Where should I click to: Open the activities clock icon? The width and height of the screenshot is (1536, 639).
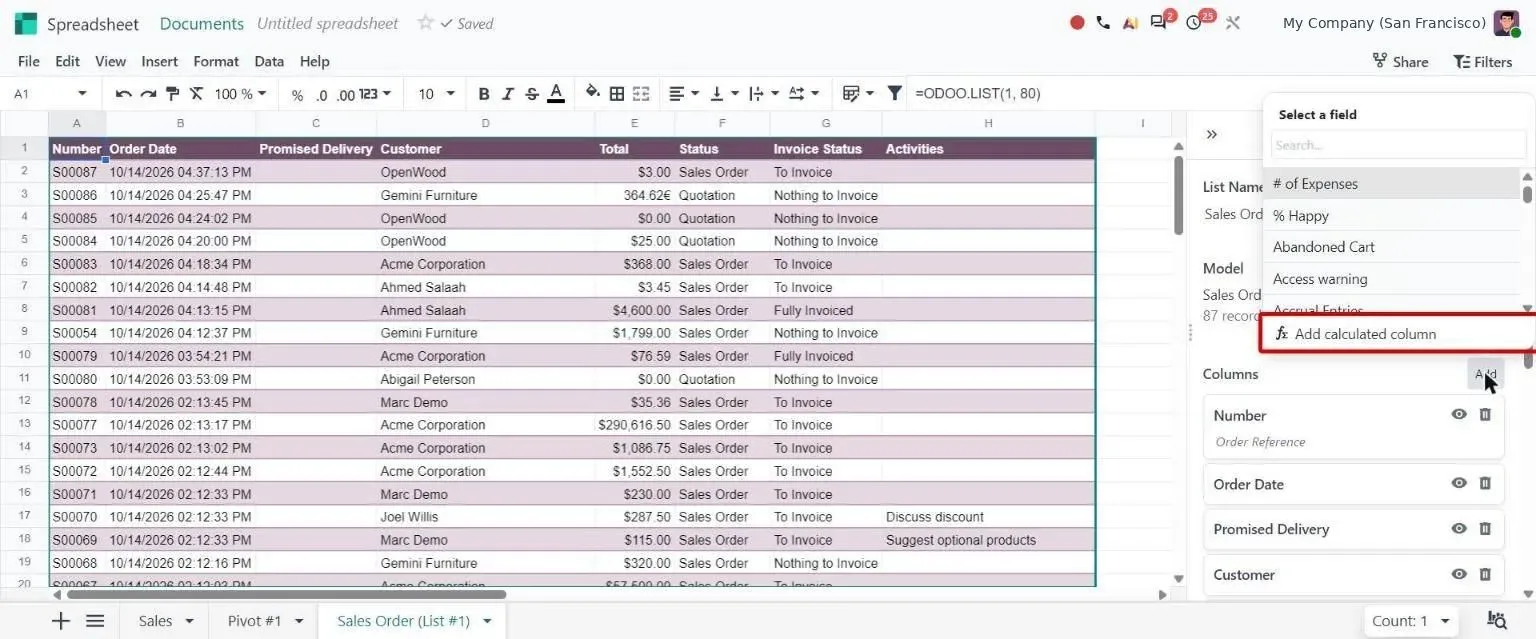click(x=1195, y=21)
